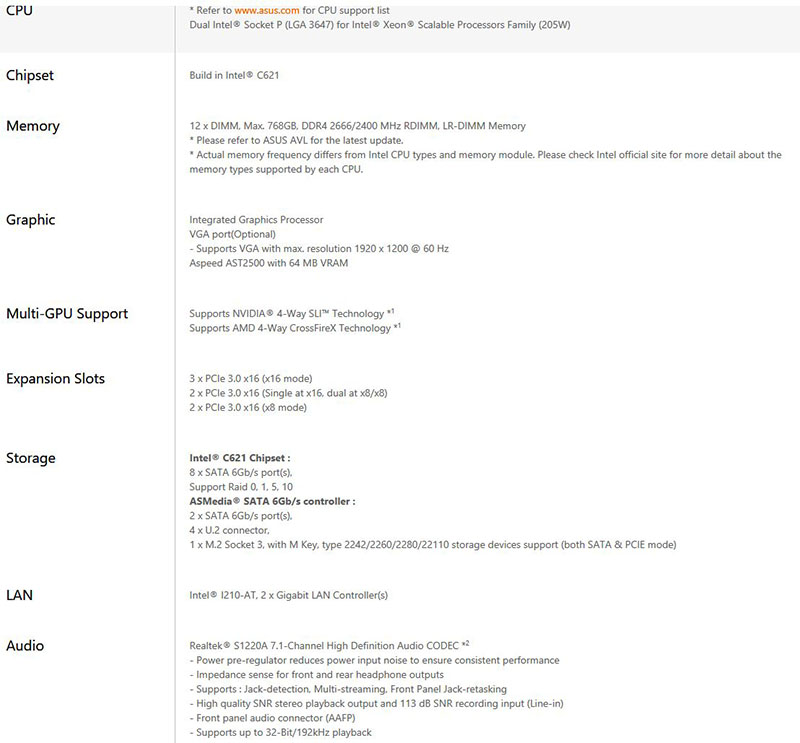
Task: Click the Realtek S1220A audio codec line
Action: point(329,646)
